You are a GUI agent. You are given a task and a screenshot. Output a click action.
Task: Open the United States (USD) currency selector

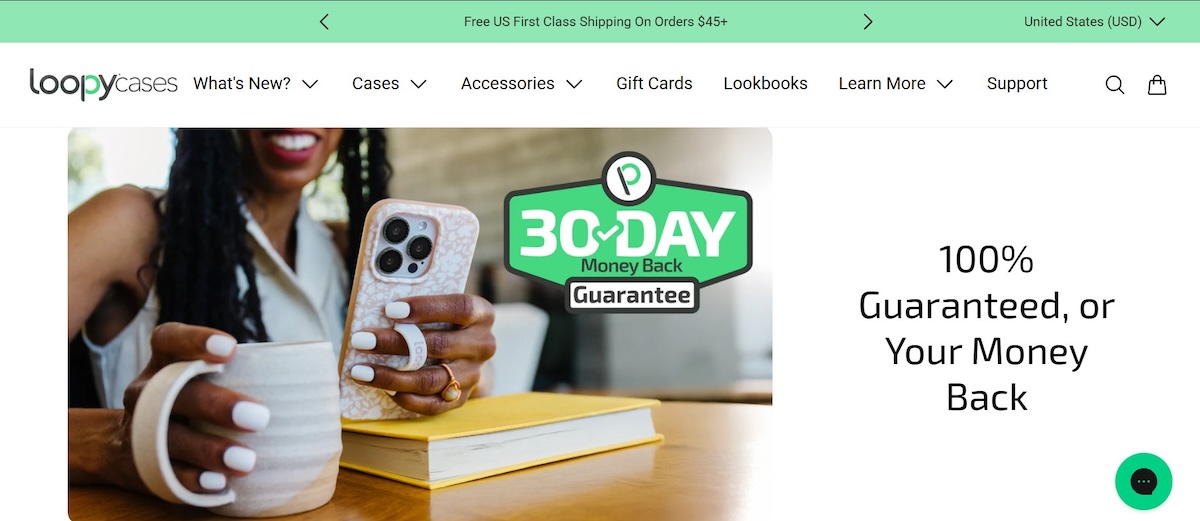click(1095, 21)
